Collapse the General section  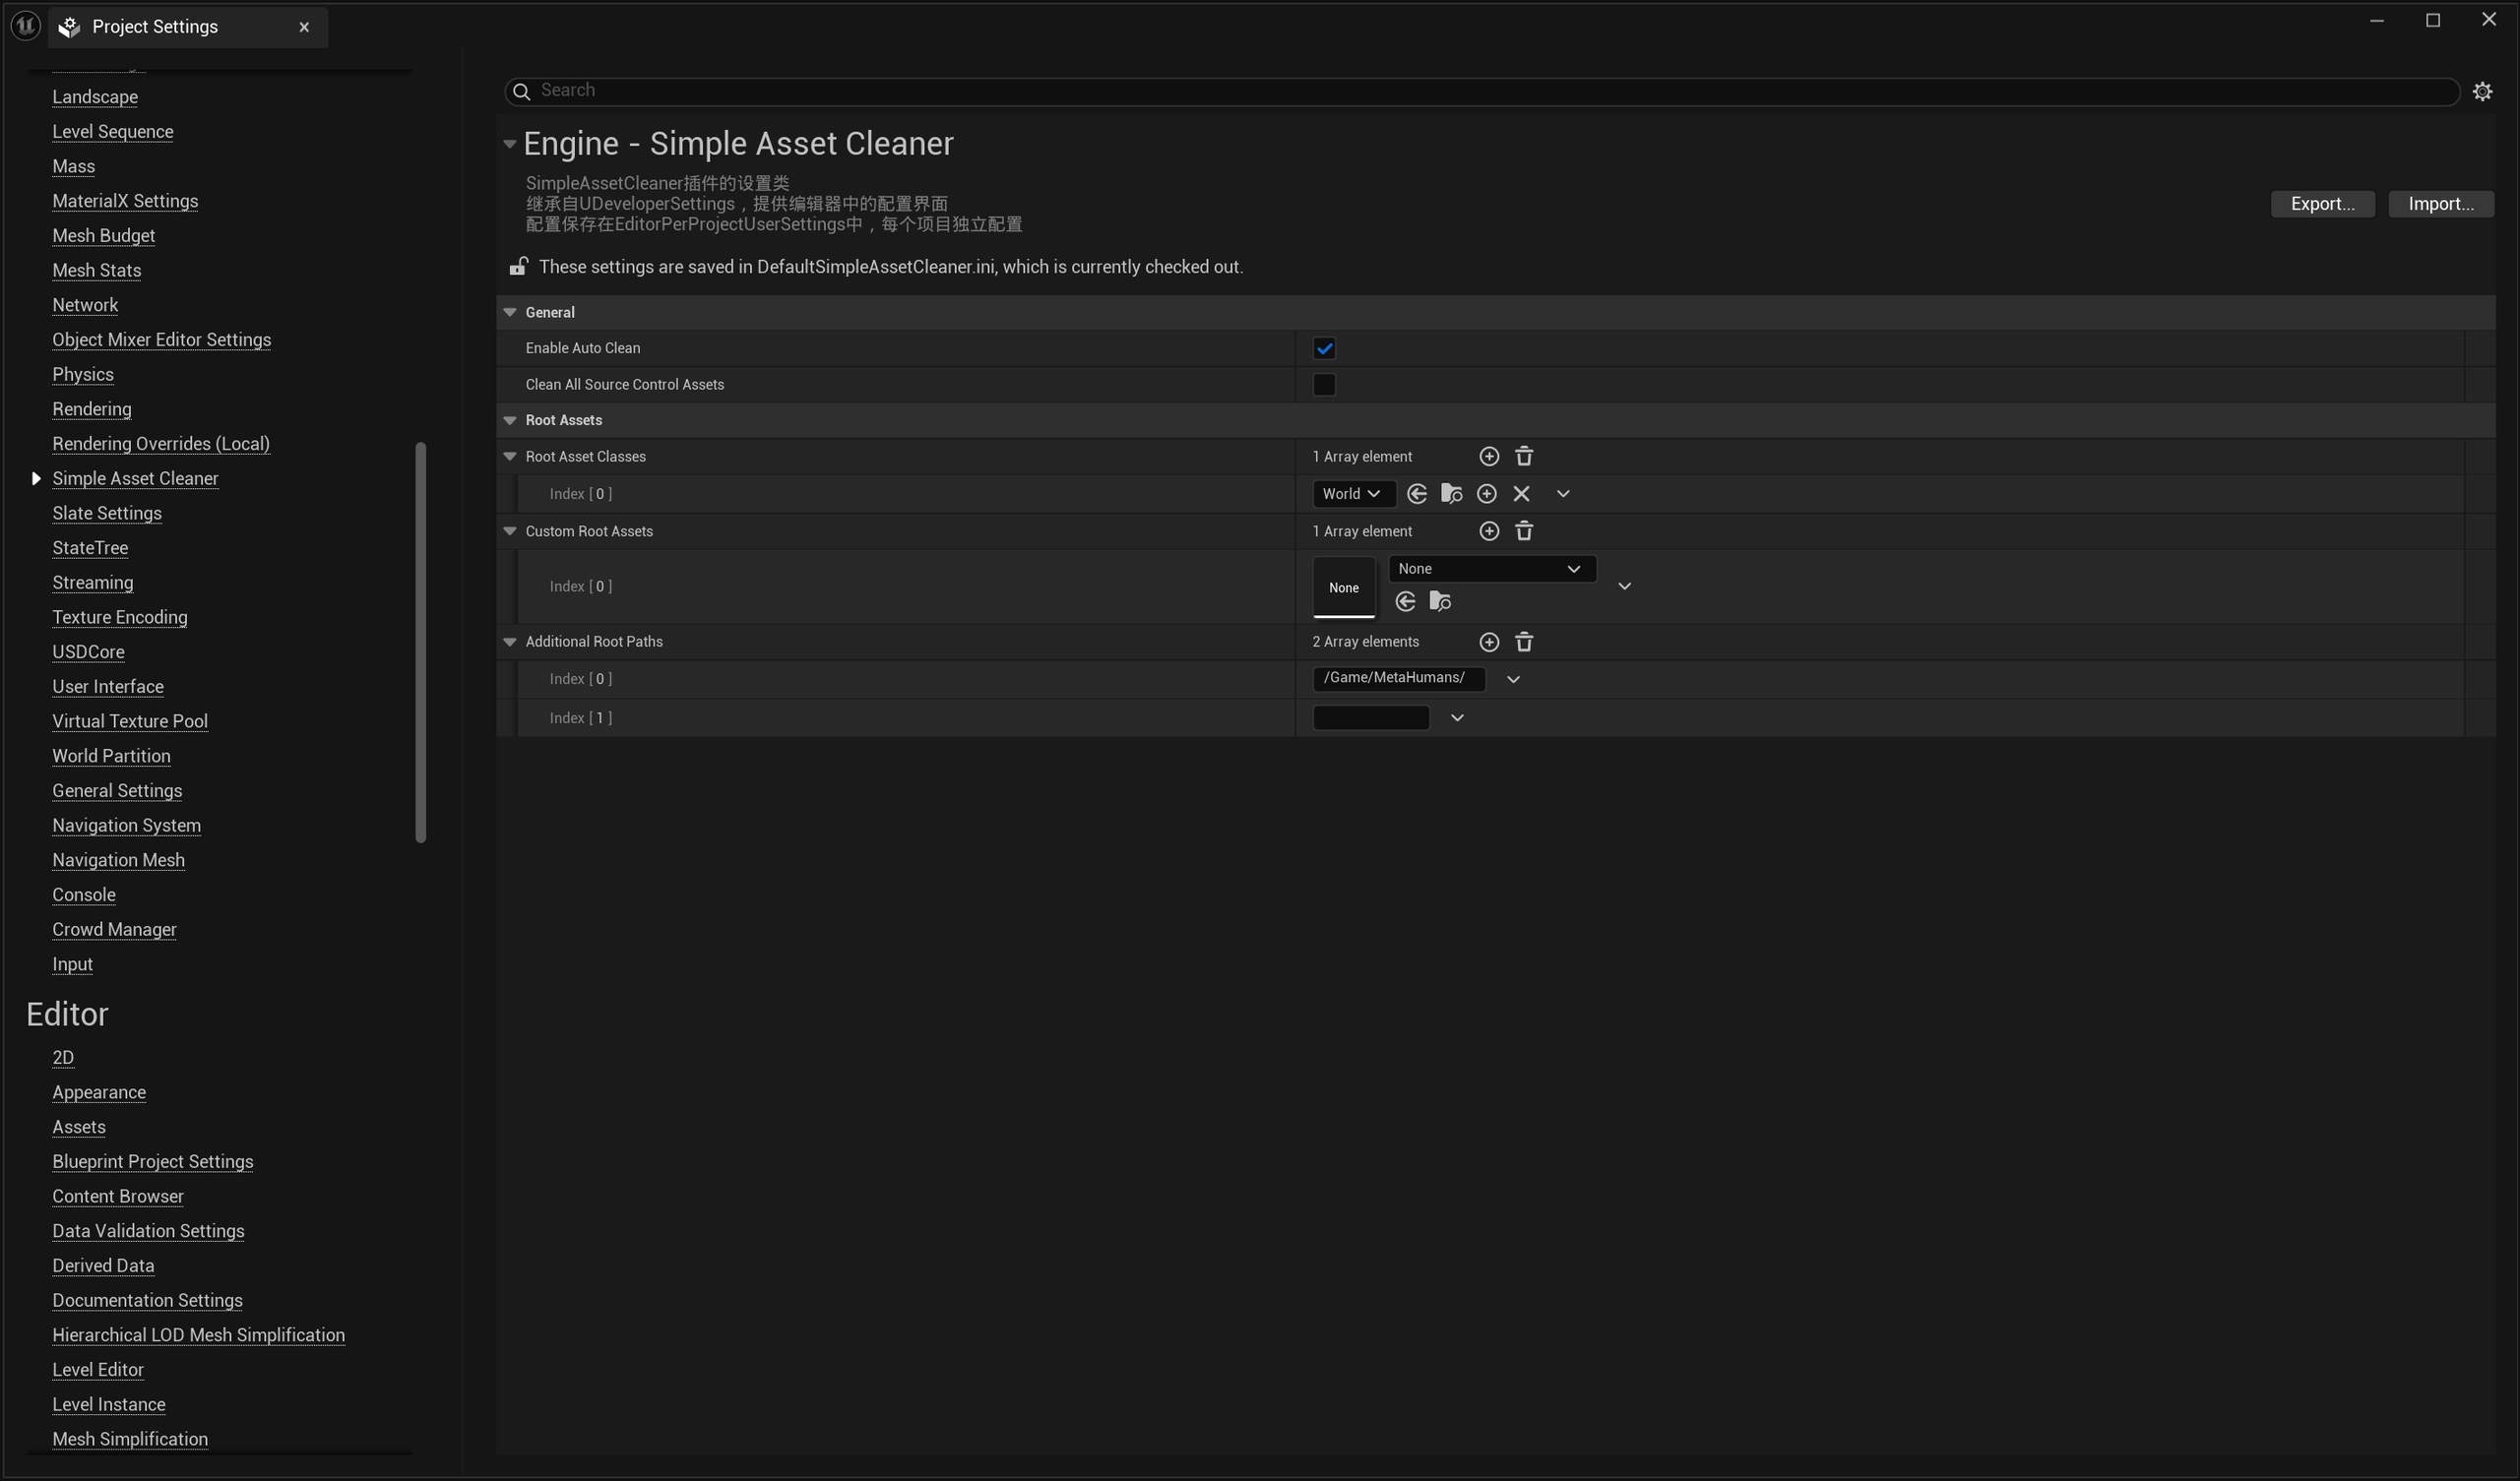[510, 312]
